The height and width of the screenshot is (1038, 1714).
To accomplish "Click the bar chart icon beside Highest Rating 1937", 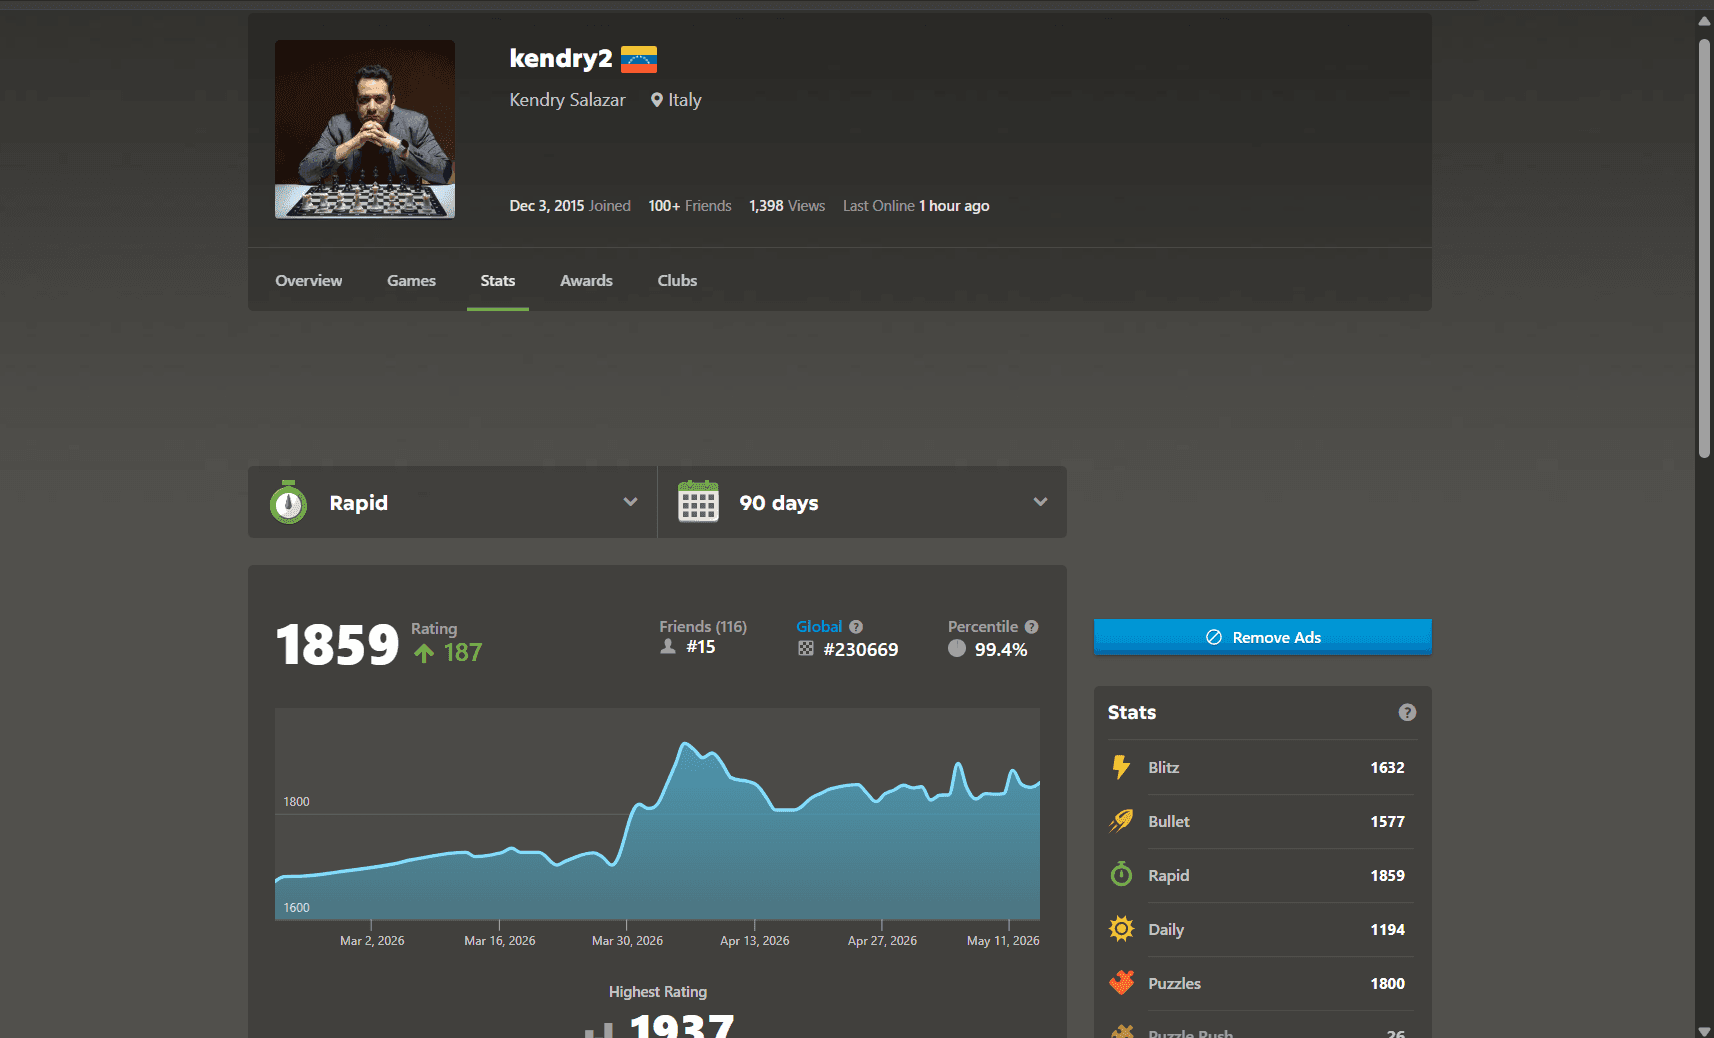I will coord(599,1030).
